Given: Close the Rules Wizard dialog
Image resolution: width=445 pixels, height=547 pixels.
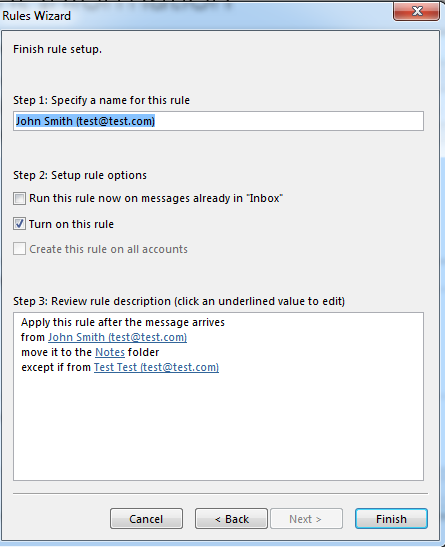Looking at the screenshot, I should [416, 11].
